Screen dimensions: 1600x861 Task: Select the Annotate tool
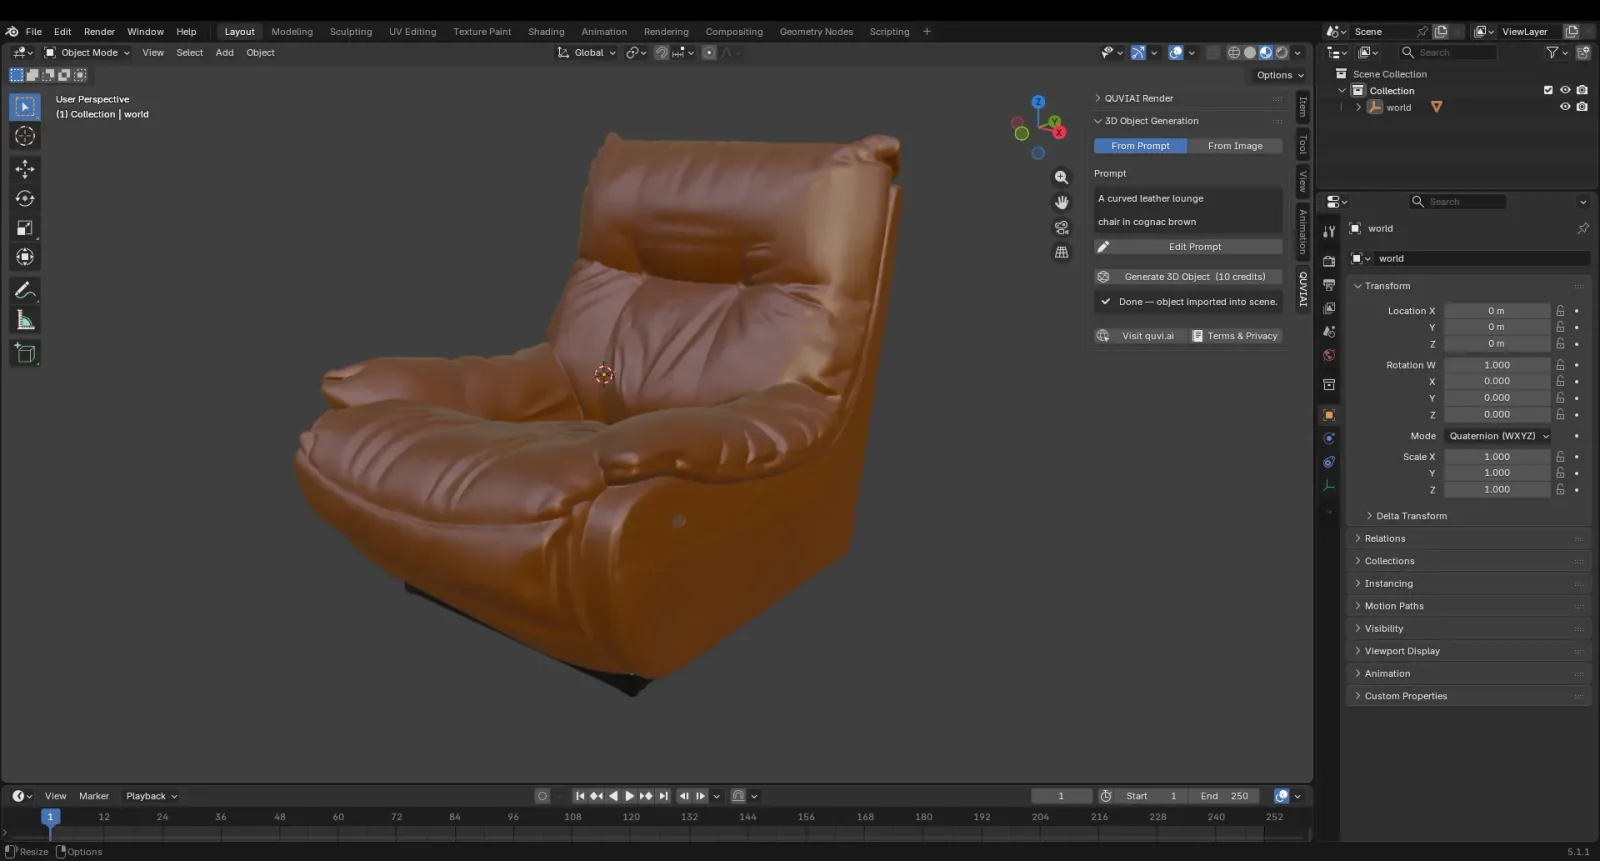coord(25,291)
